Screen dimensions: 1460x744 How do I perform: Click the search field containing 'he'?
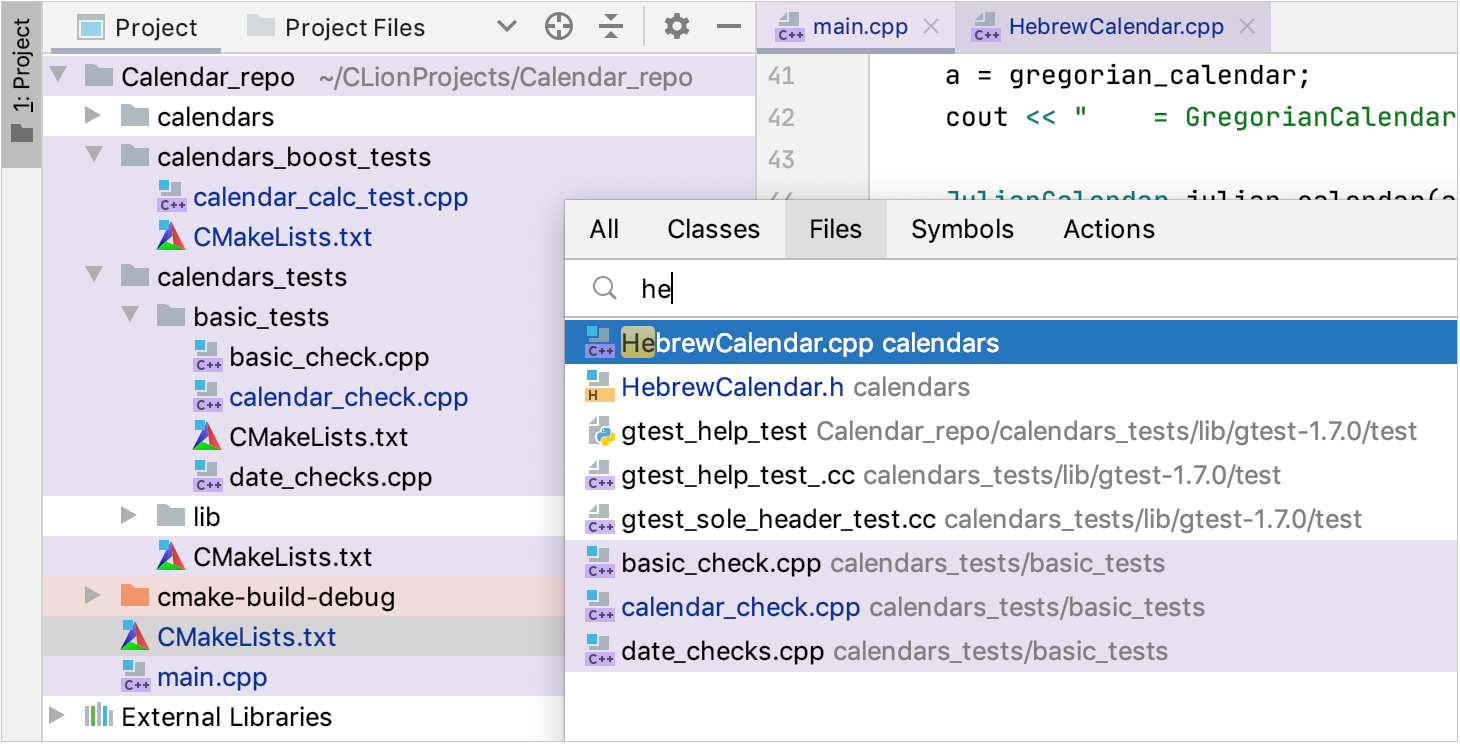[x=1011, y=289]
